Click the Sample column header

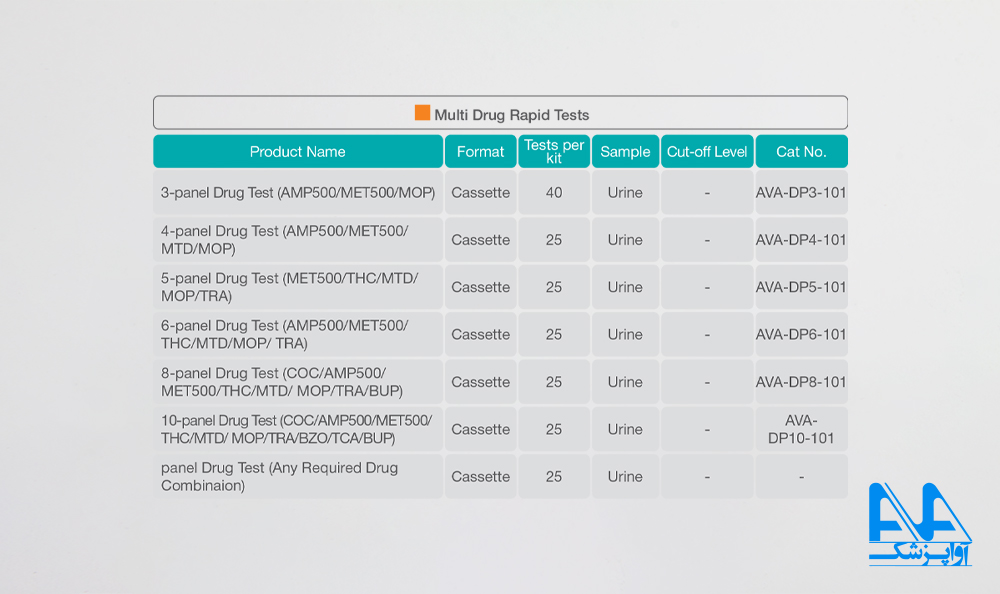pyautogui.click(x=625, y=151)
